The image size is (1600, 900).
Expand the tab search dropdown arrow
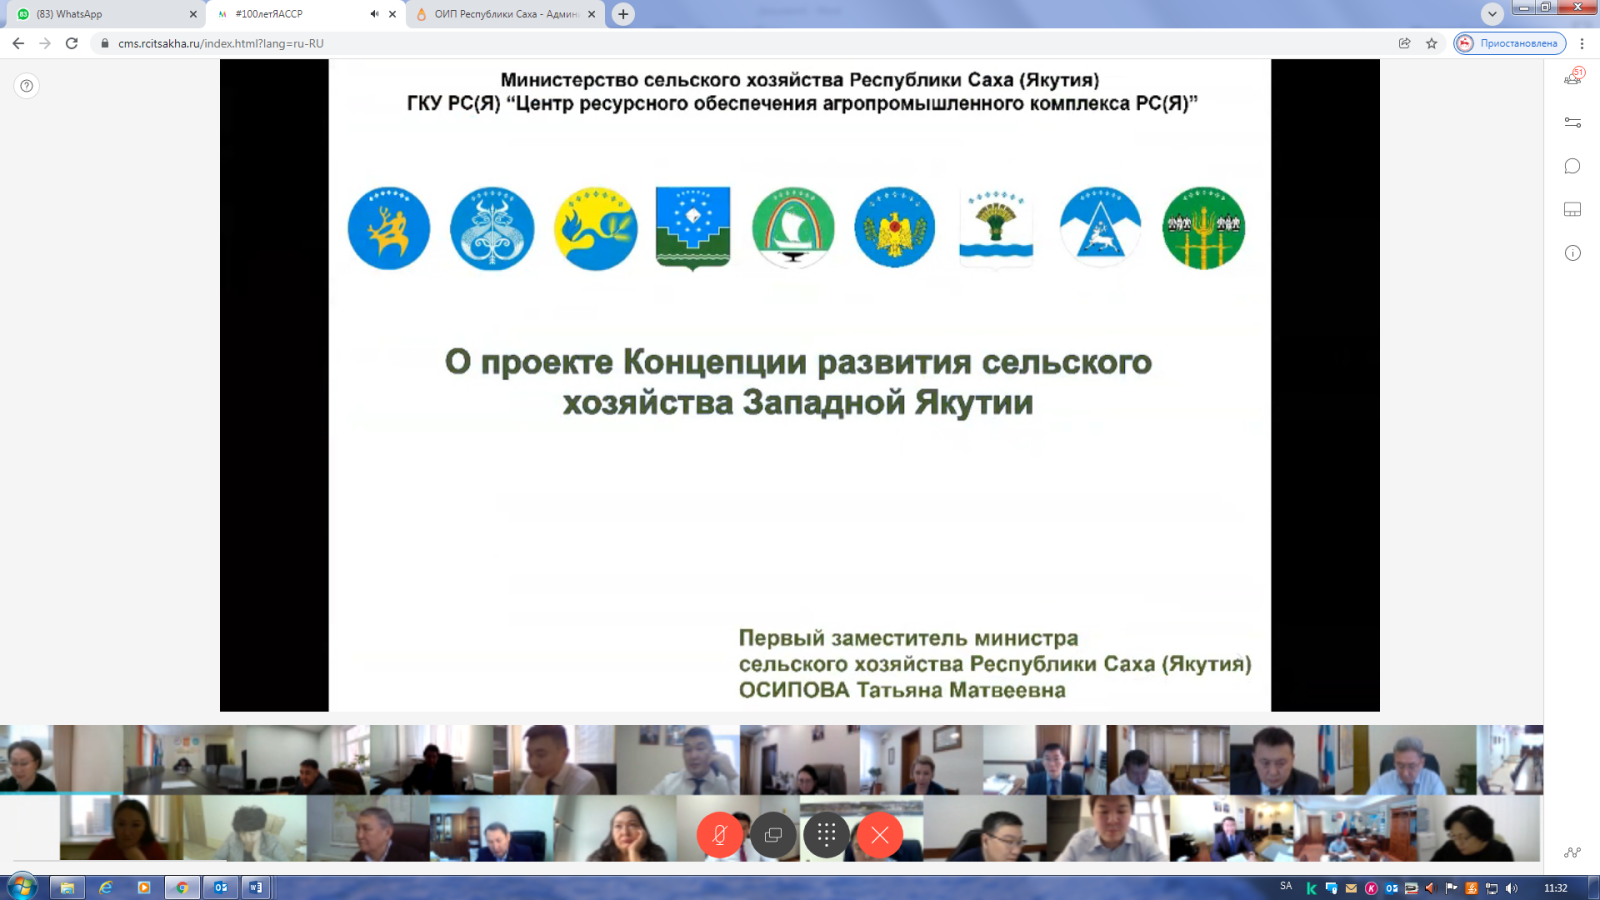pyautogui.click(x=1492, y=14)
